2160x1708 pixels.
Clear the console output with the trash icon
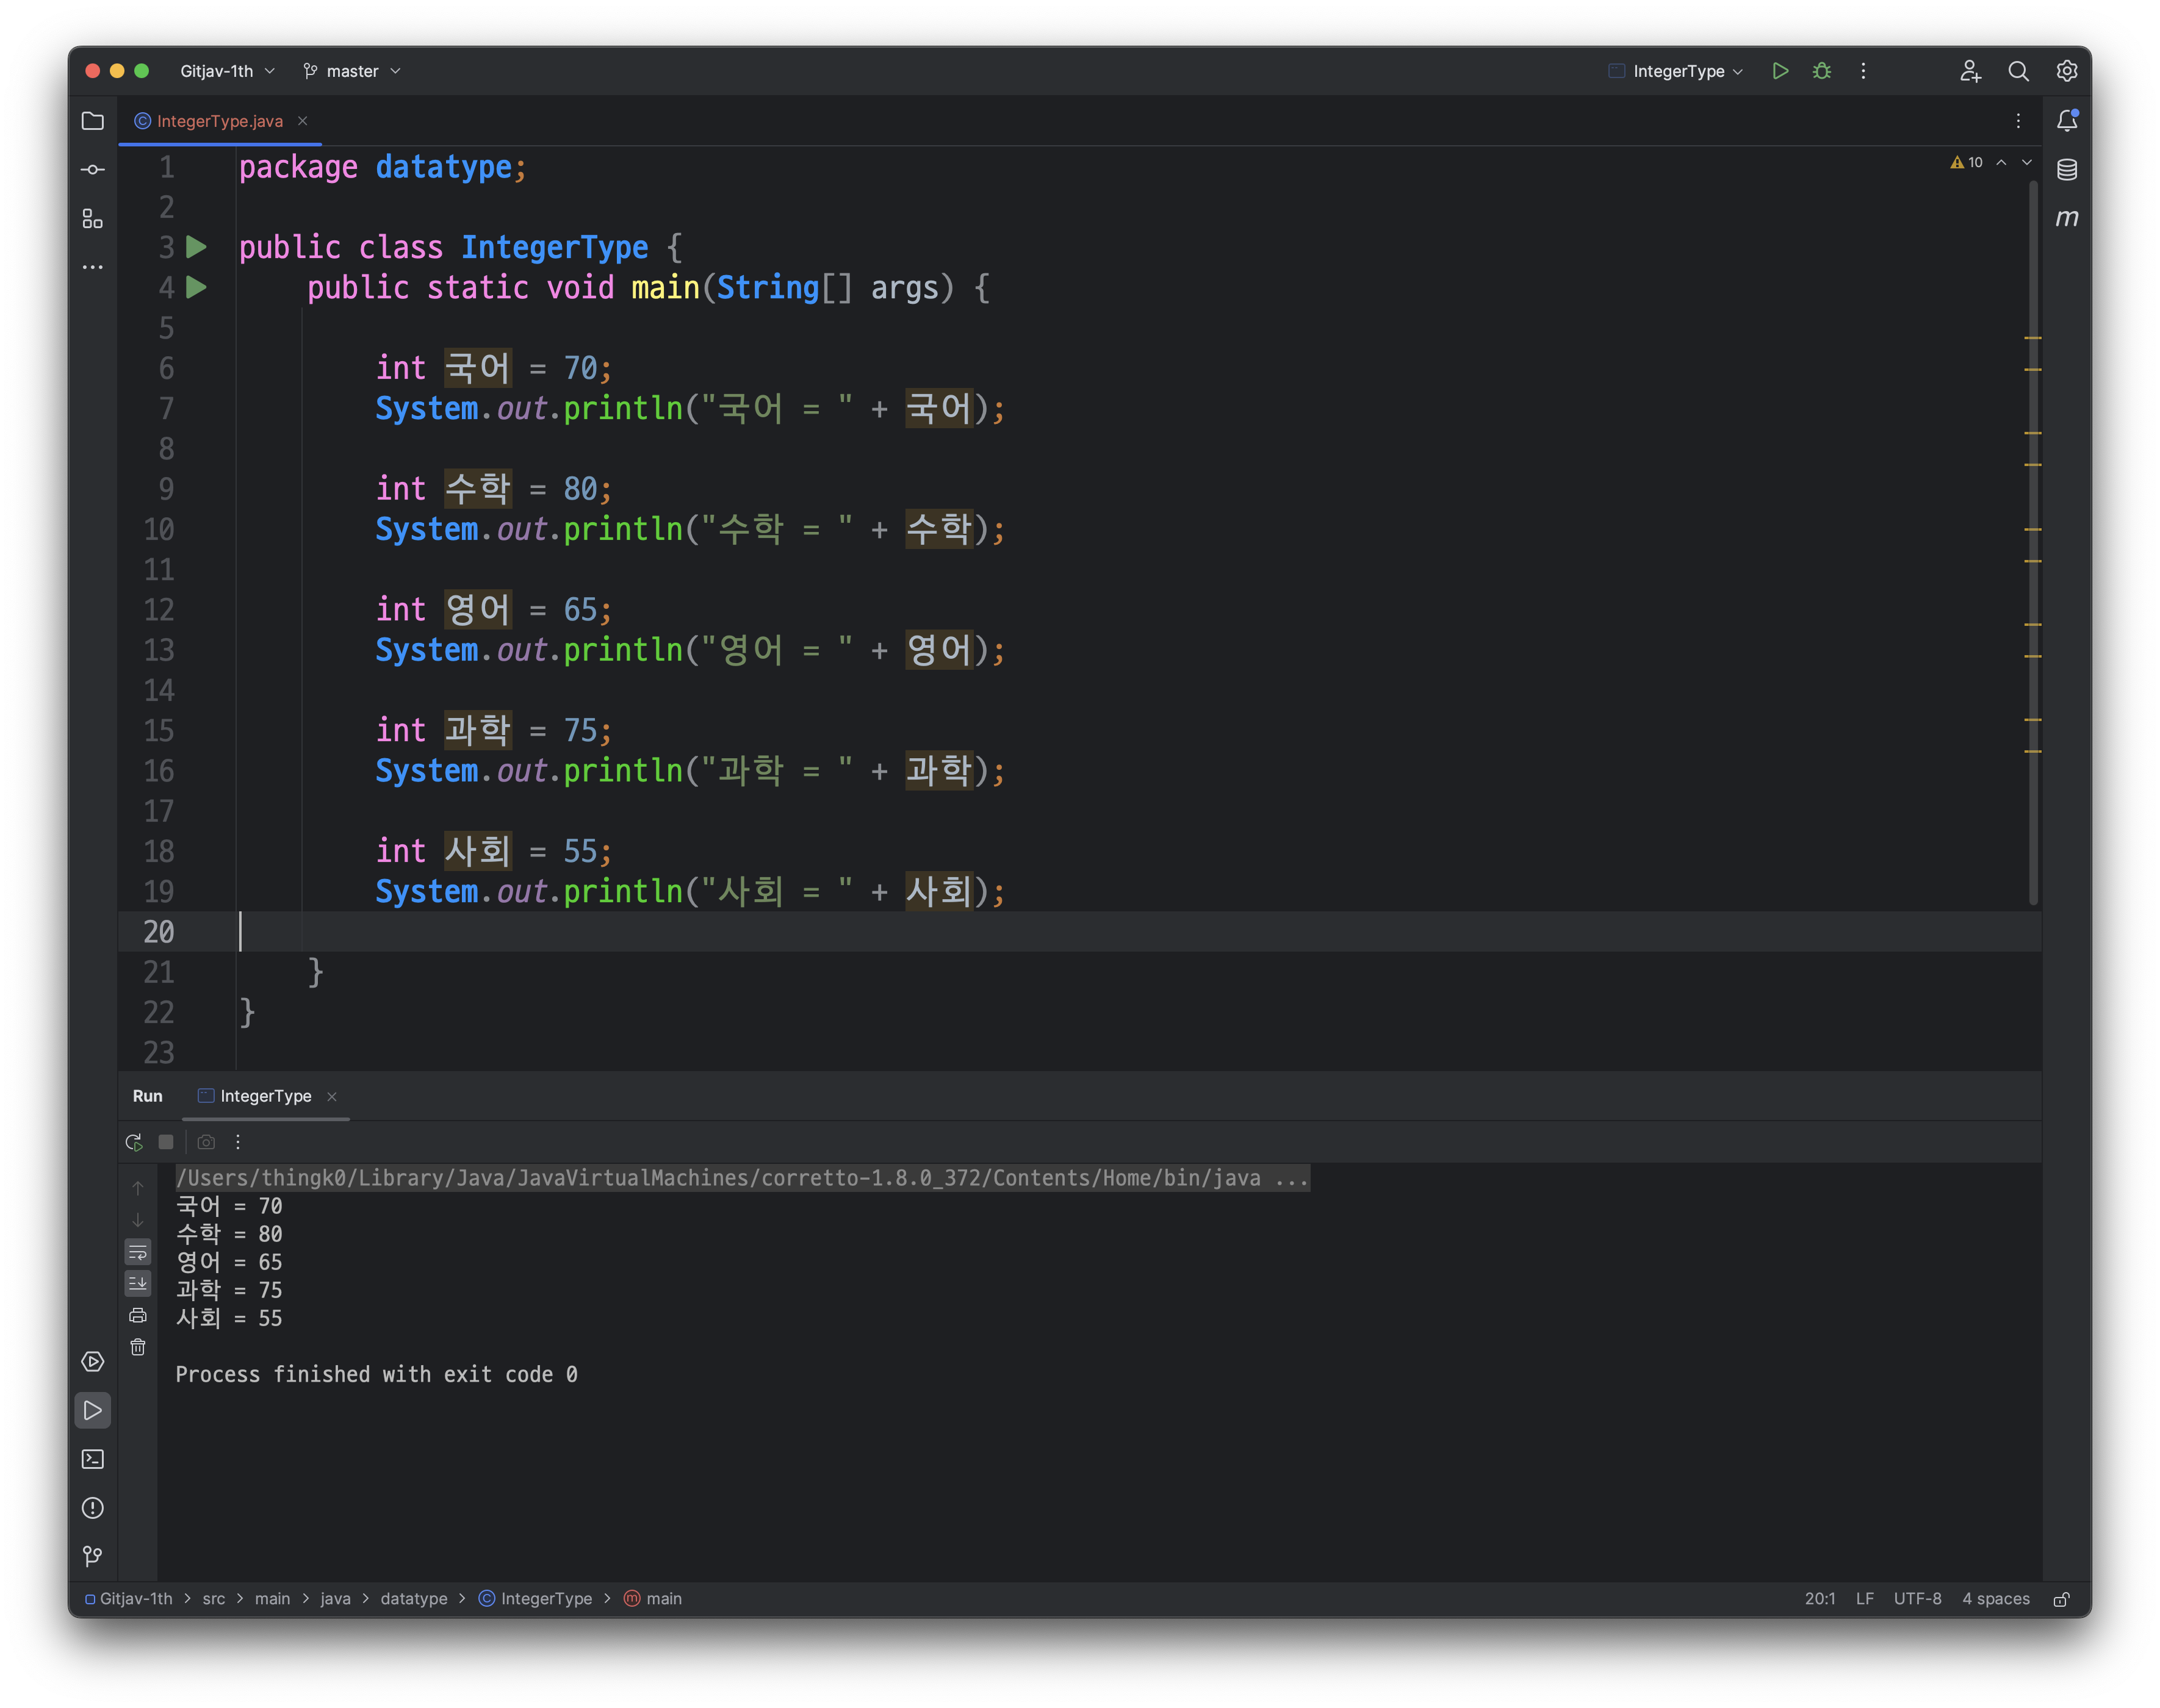(138, 1347)
